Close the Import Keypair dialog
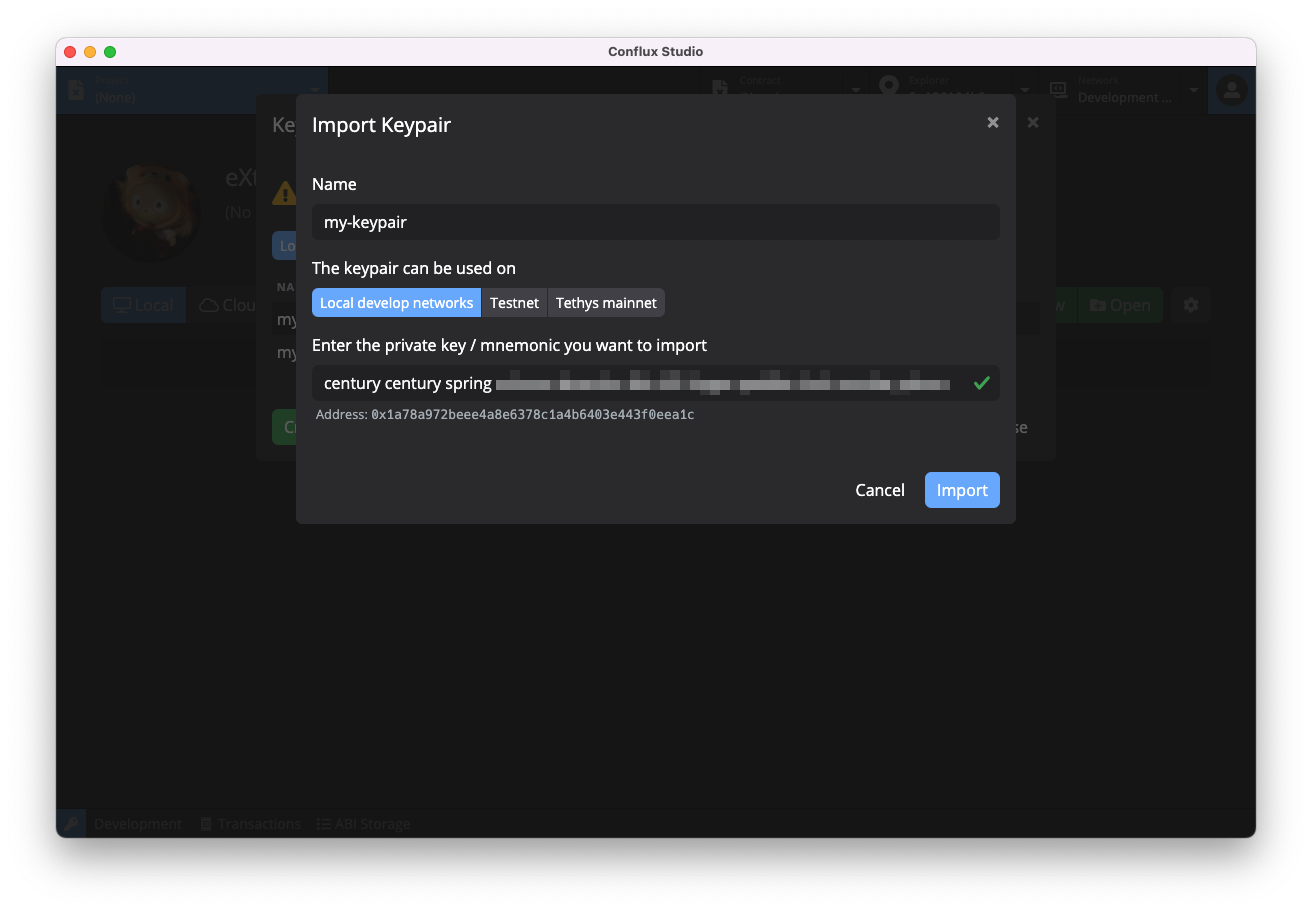 (x=993, y=122)
